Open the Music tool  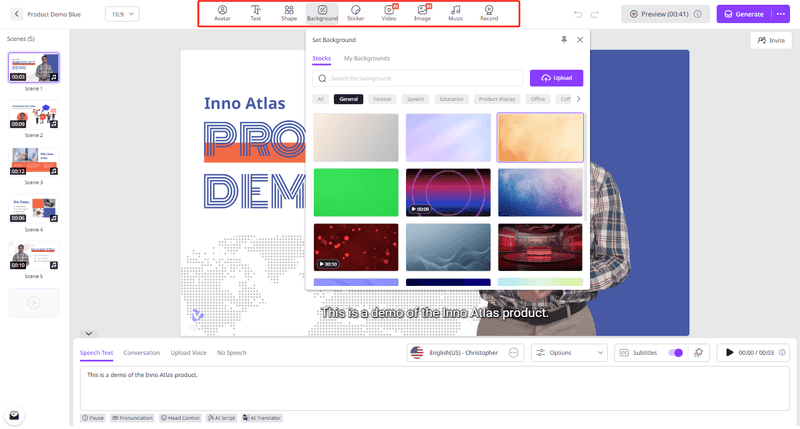point(456,13)
